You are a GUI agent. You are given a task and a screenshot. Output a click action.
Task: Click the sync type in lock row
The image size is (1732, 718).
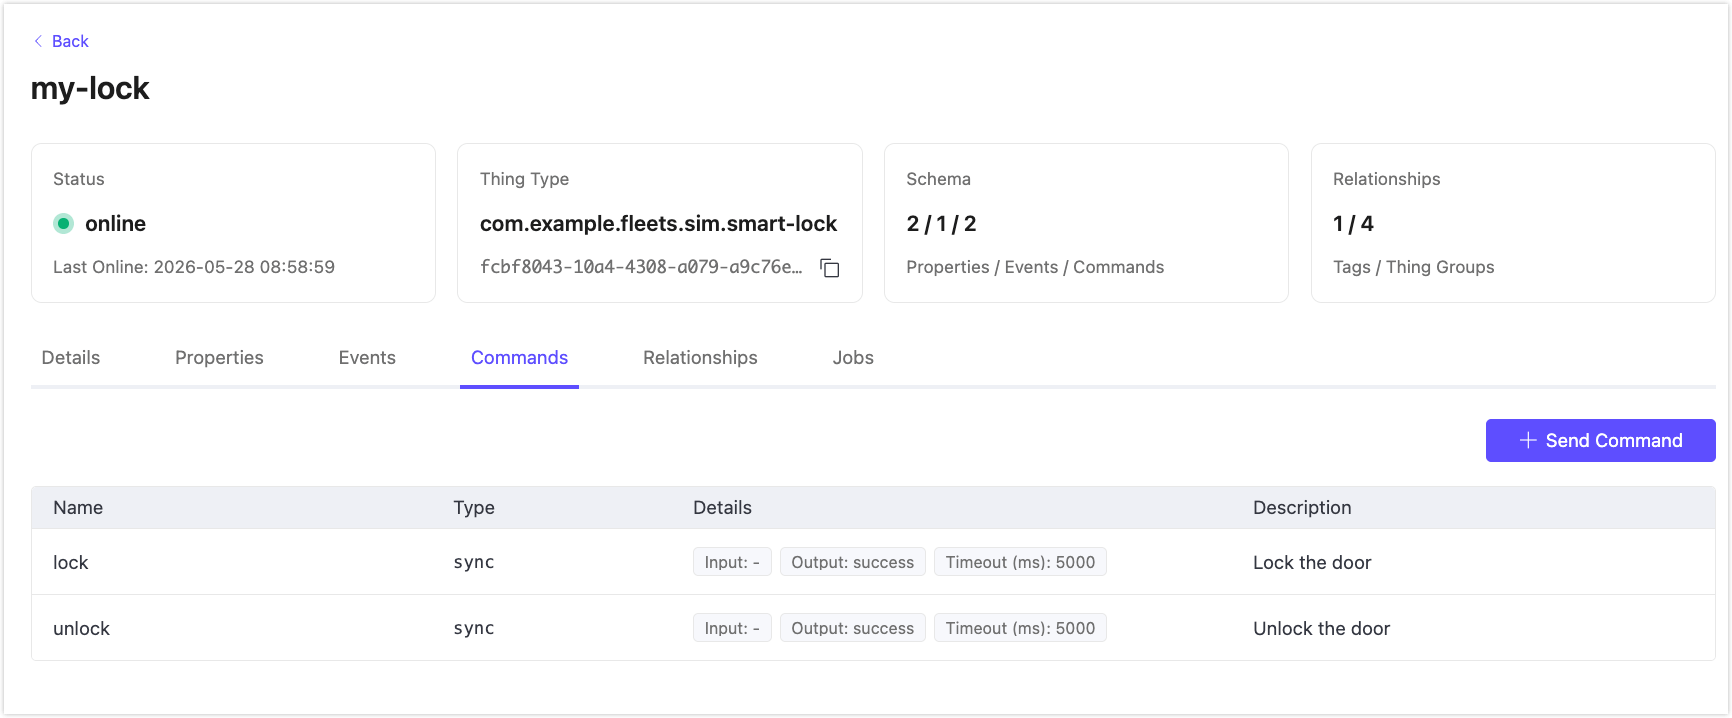click(x=474, y=563)
